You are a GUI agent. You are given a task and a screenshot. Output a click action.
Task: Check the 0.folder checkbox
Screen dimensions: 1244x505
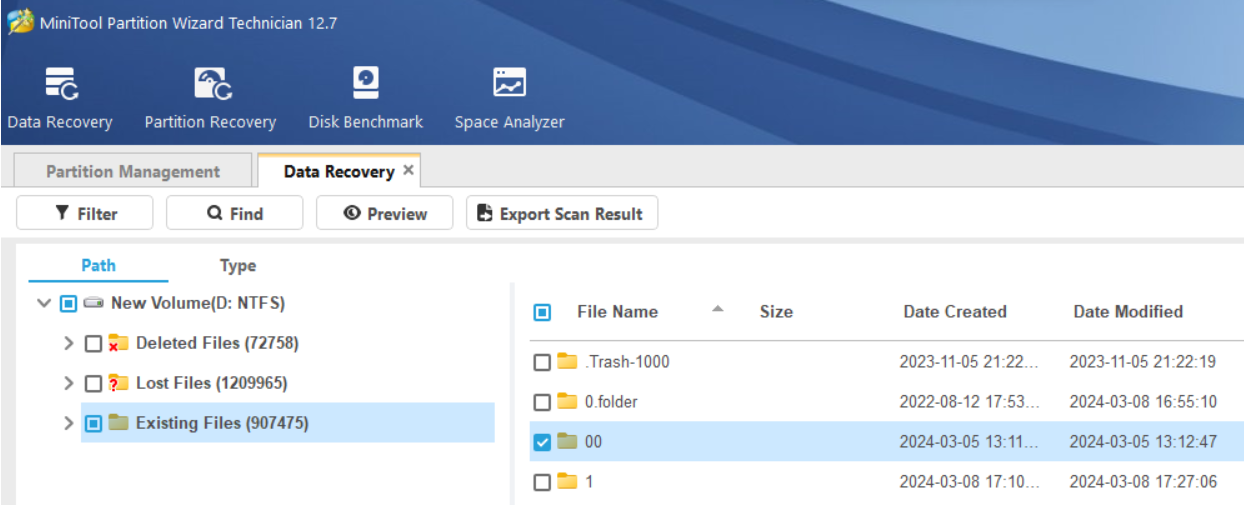click(542, 402)
